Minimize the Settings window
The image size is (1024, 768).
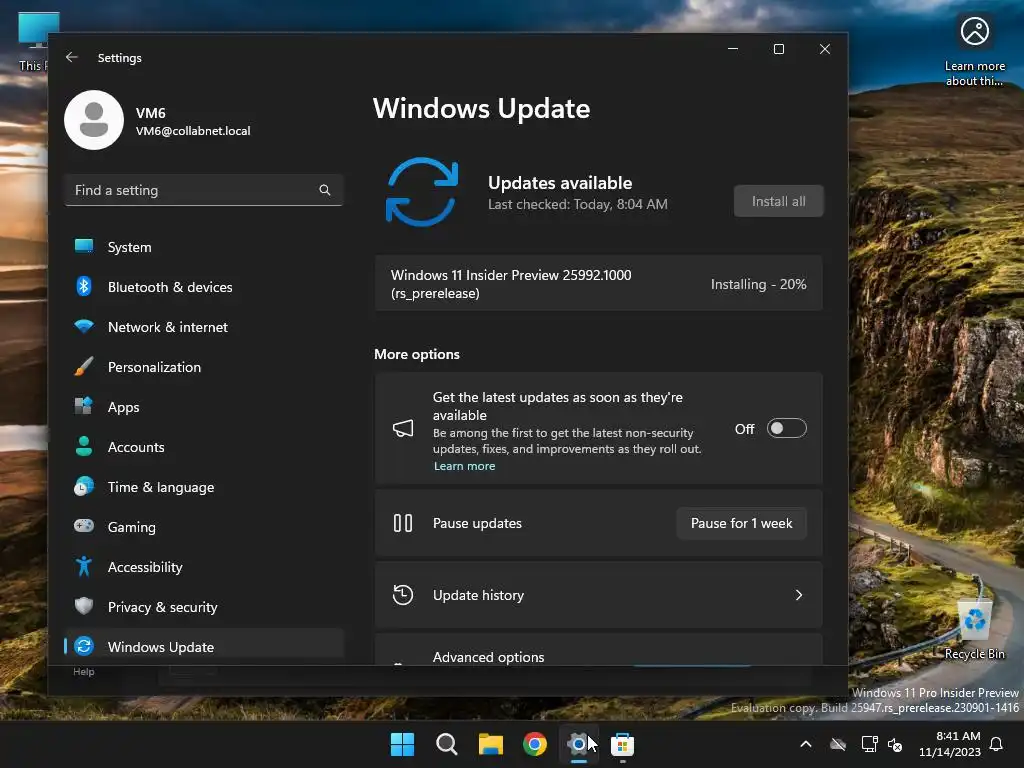733,49
